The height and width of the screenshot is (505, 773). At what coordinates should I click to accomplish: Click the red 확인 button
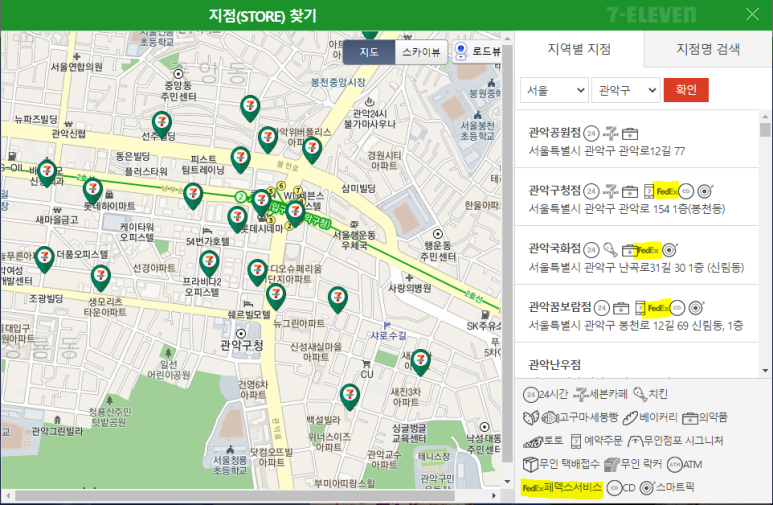(x=686, y=90)
